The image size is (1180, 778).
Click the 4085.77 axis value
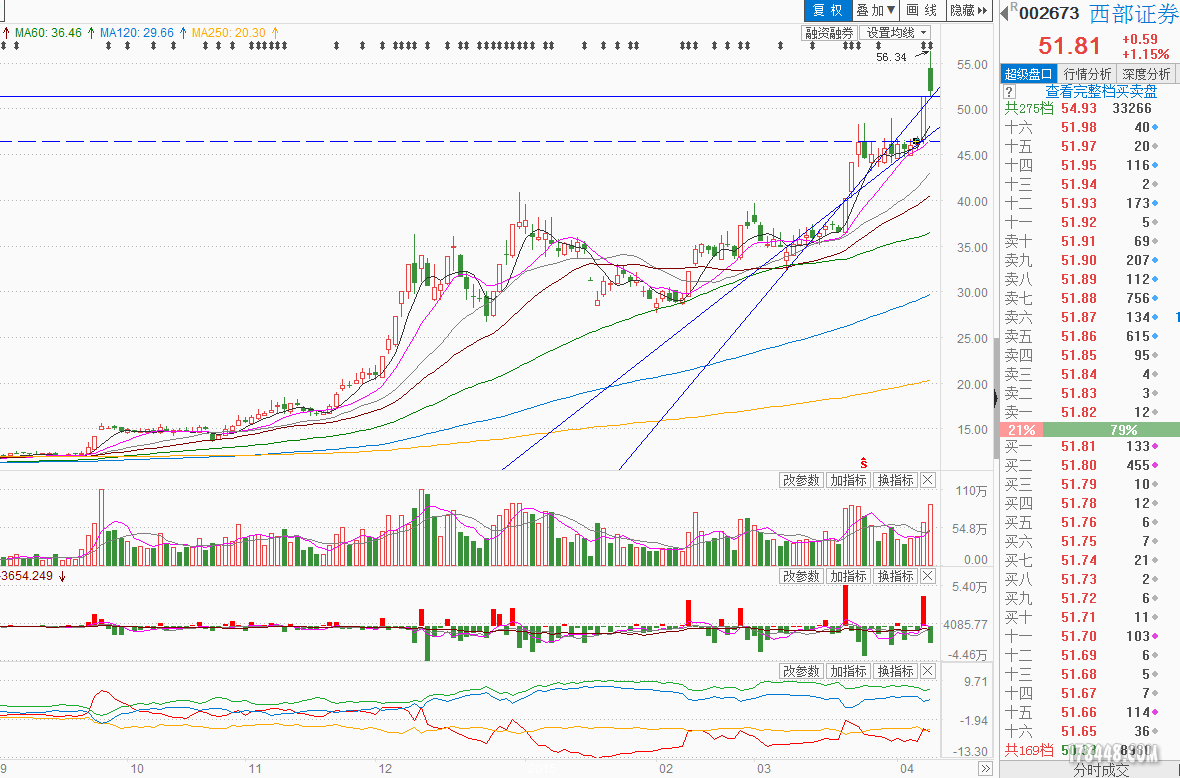coord(965,625)
